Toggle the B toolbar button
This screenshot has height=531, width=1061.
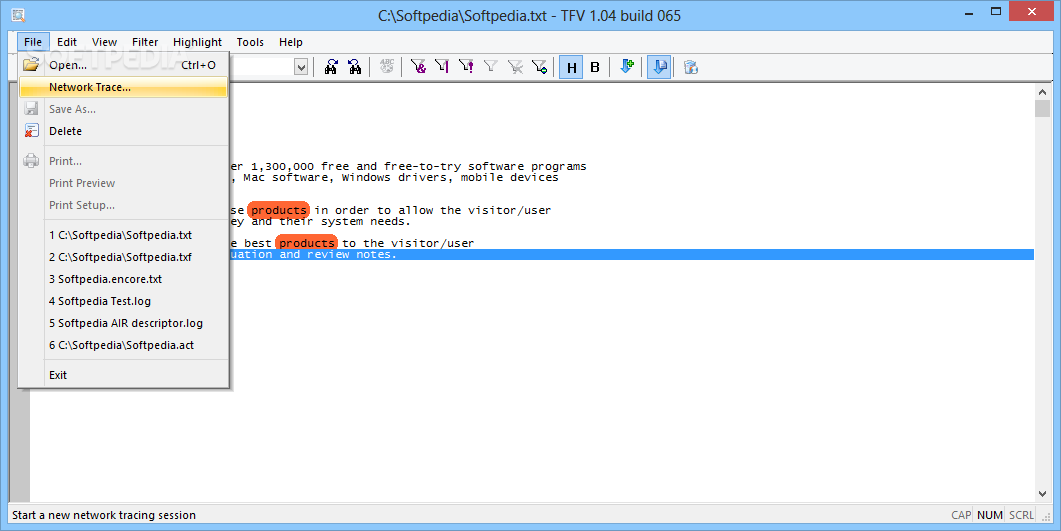pos(595,67)
